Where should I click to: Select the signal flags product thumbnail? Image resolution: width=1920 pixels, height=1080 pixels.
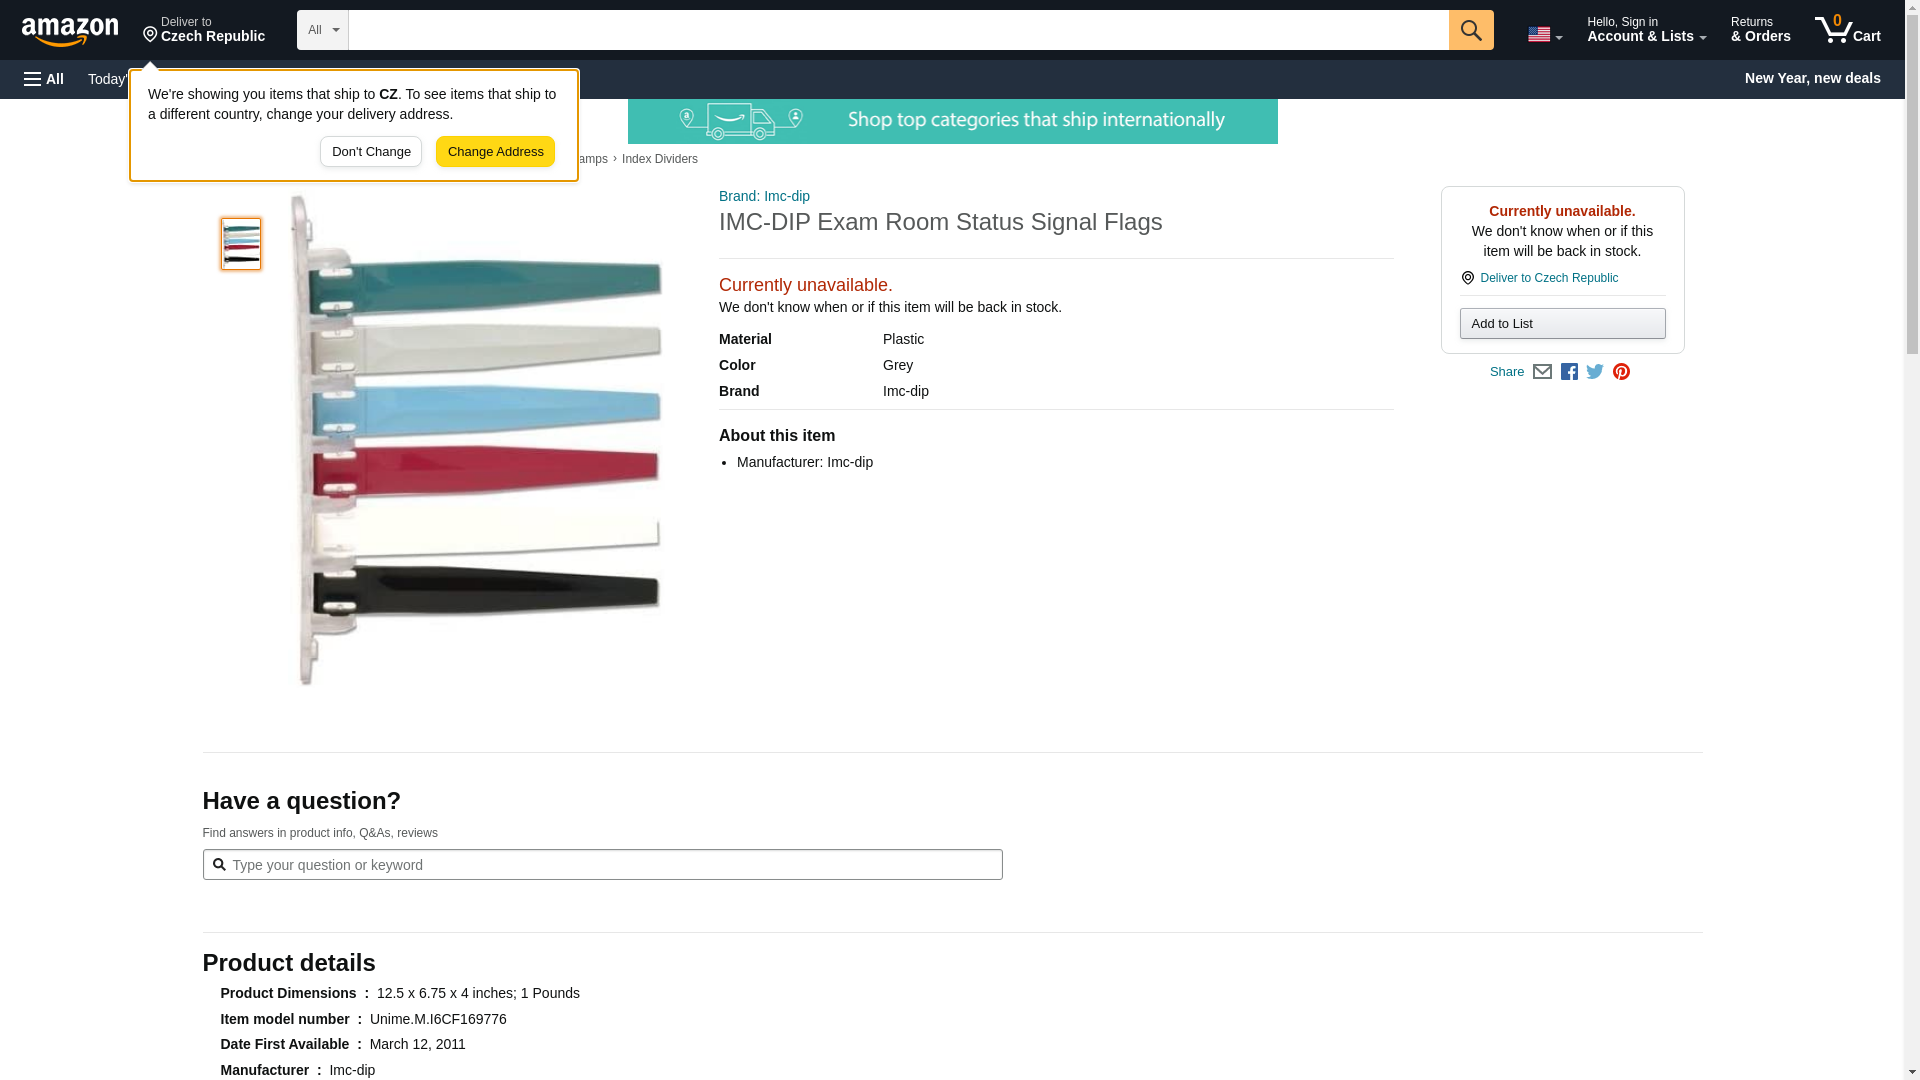241,244
